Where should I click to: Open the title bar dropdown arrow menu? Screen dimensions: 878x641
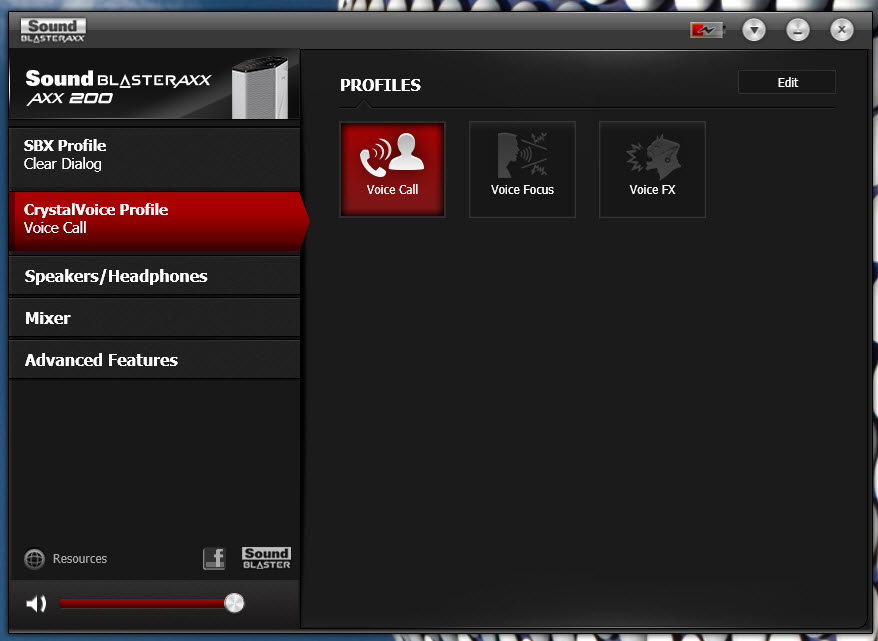754,30
